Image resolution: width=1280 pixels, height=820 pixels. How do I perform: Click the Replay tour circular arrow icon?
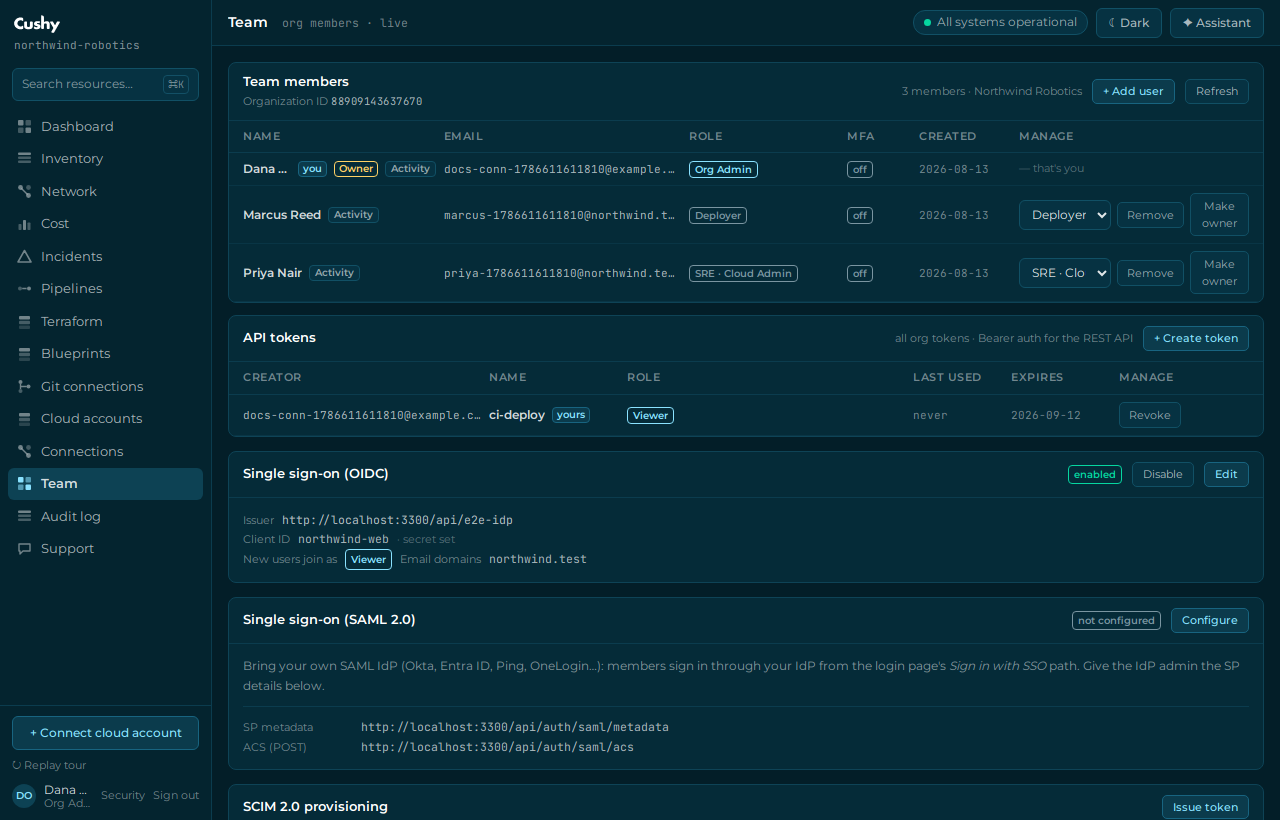click(17, 765)
